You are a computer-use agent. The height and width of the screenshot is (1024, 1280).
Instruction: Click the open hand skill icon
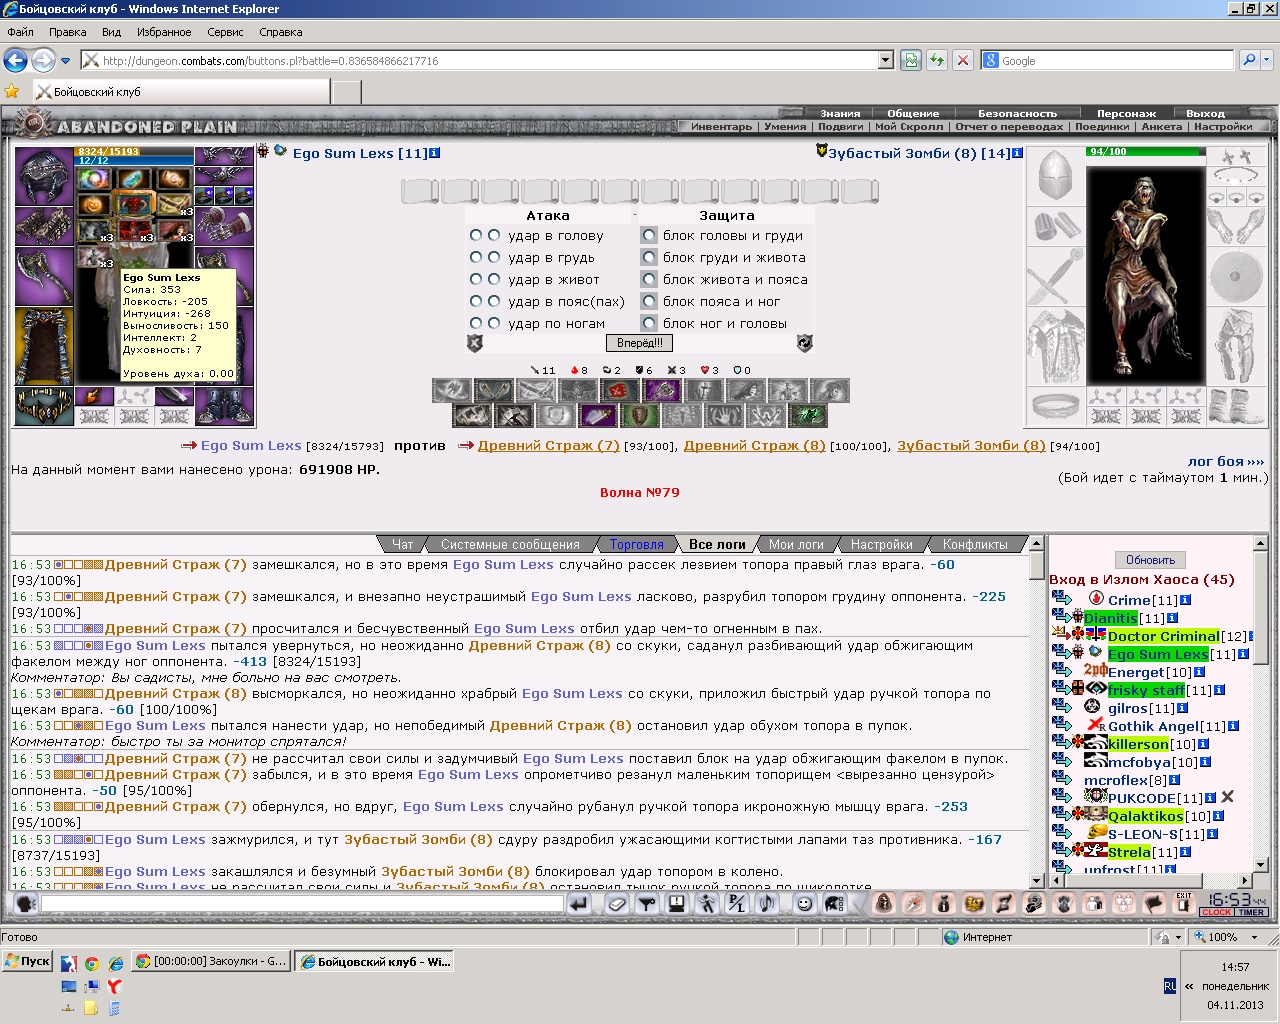(x=724, y=415)
